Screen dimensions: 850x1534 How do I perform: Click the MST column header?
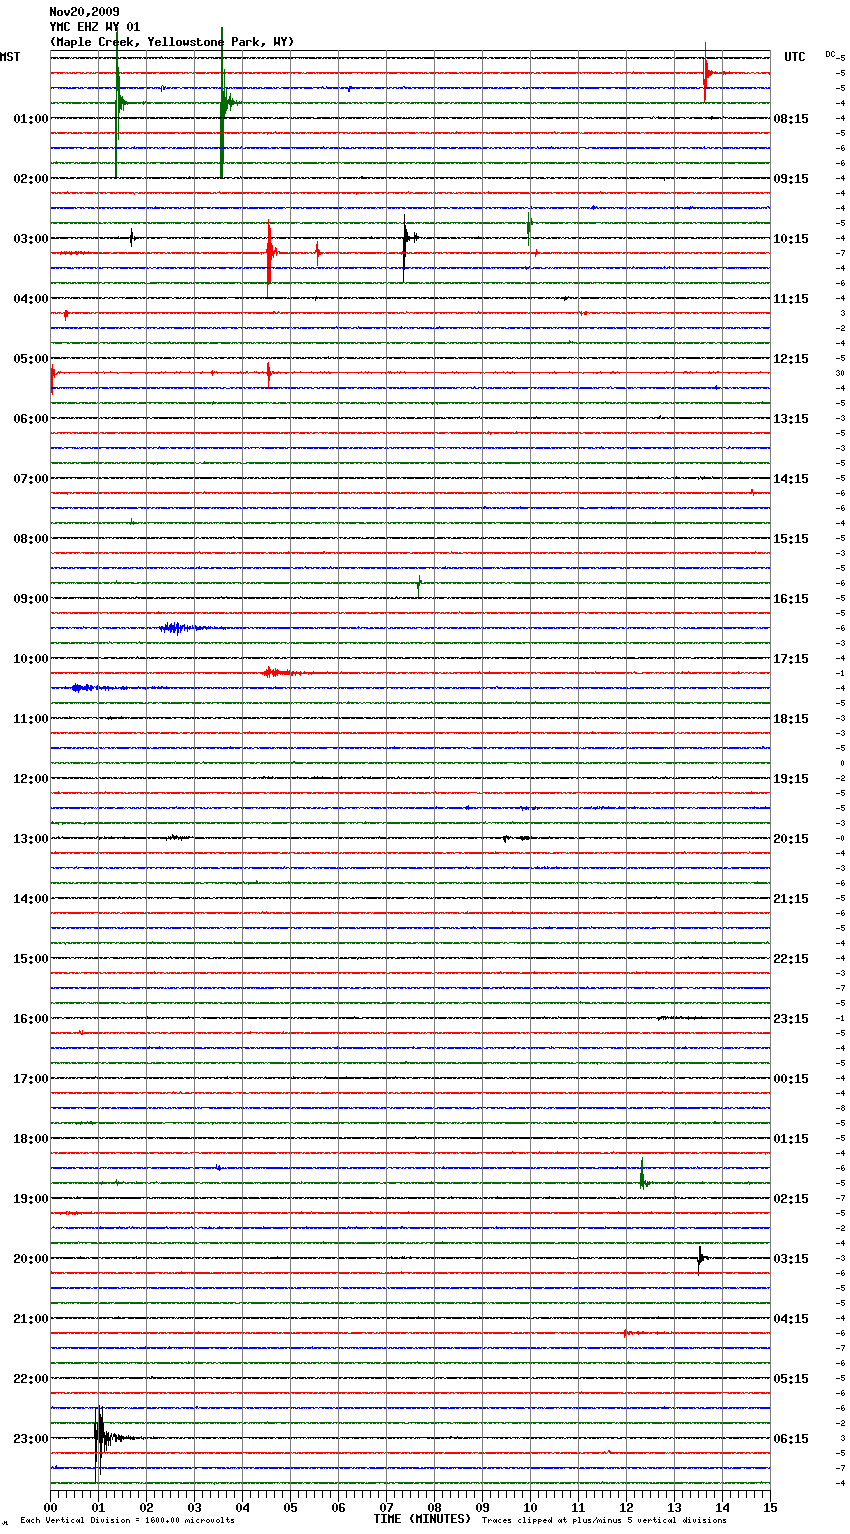pos(10,57)
